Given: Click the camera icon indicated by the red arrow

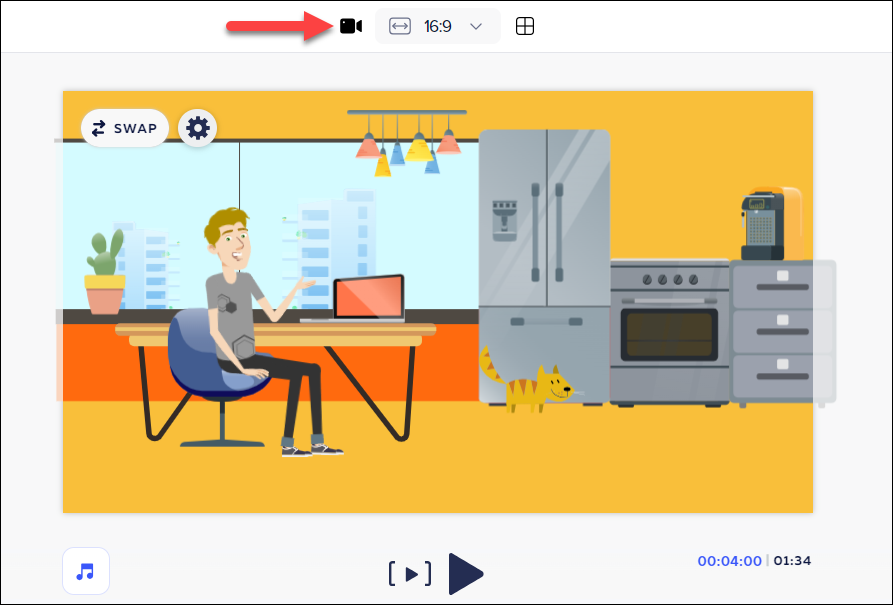Looking at the screenshot, I should [x=350, y=26].
